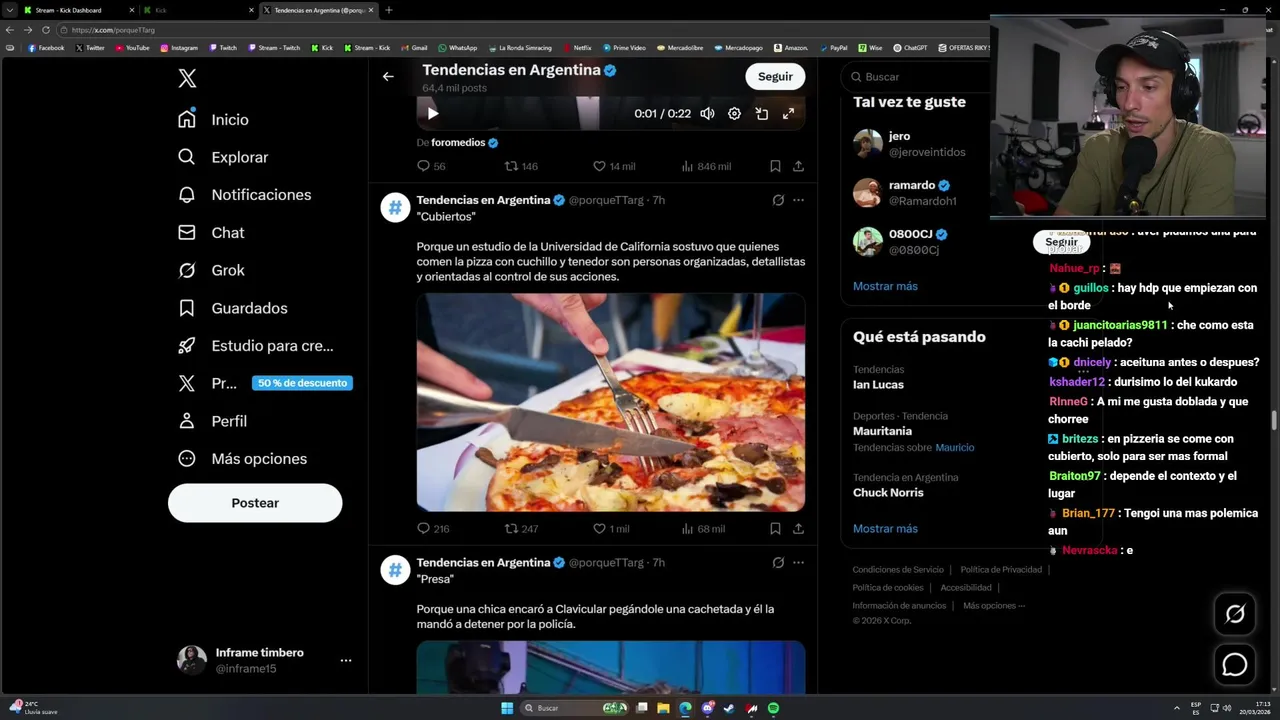Image resolution: width=1280 pixels, height=720 pixels.
Task: Open jero suggested profile
Action: (x=910, y=144)
